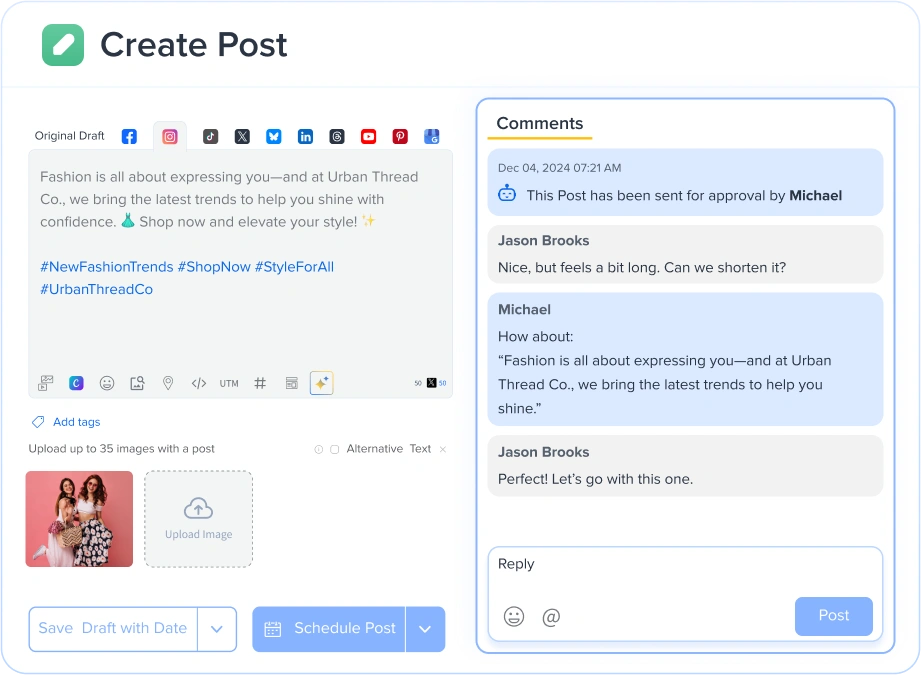Select the emoji picker in the composer toolbar
This screenshot has height=675, width=921.
(x=107, y=383)
